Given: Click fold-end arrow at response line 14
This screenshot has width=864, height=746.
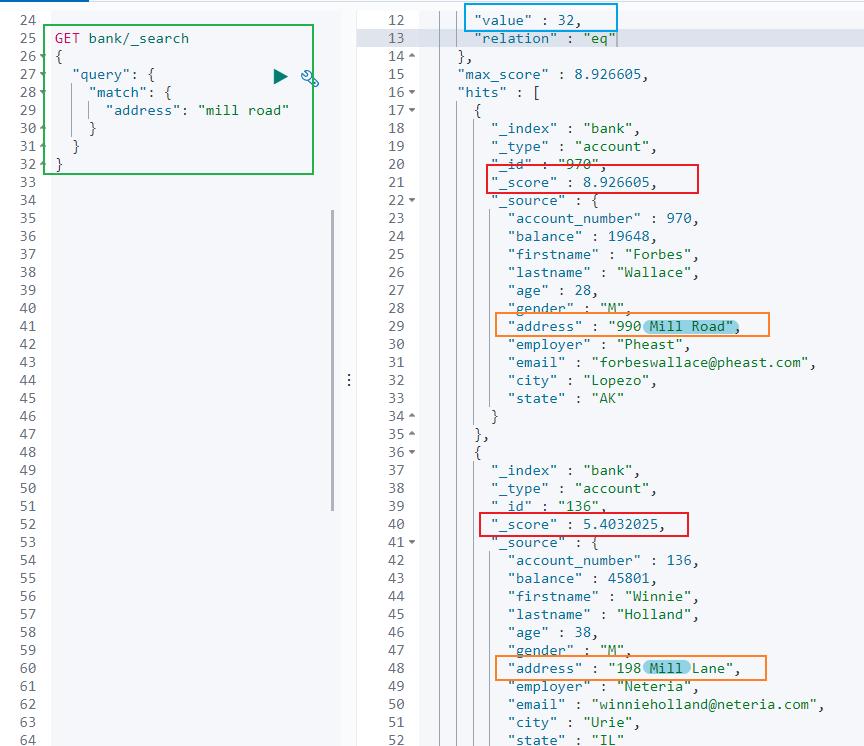Looking at the screenshot, I should (414, 56).
